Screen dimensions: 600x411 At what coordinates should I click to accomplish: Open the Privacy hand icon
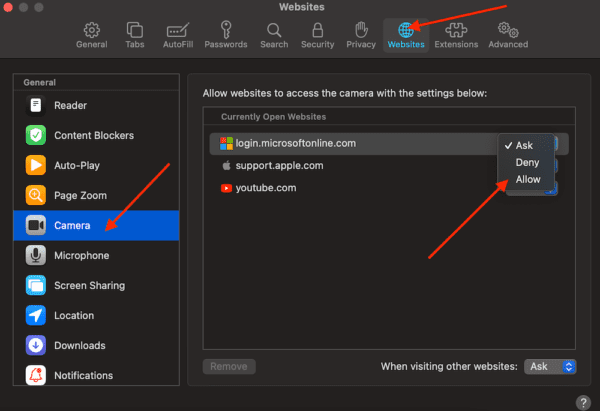tap(361, 30)
